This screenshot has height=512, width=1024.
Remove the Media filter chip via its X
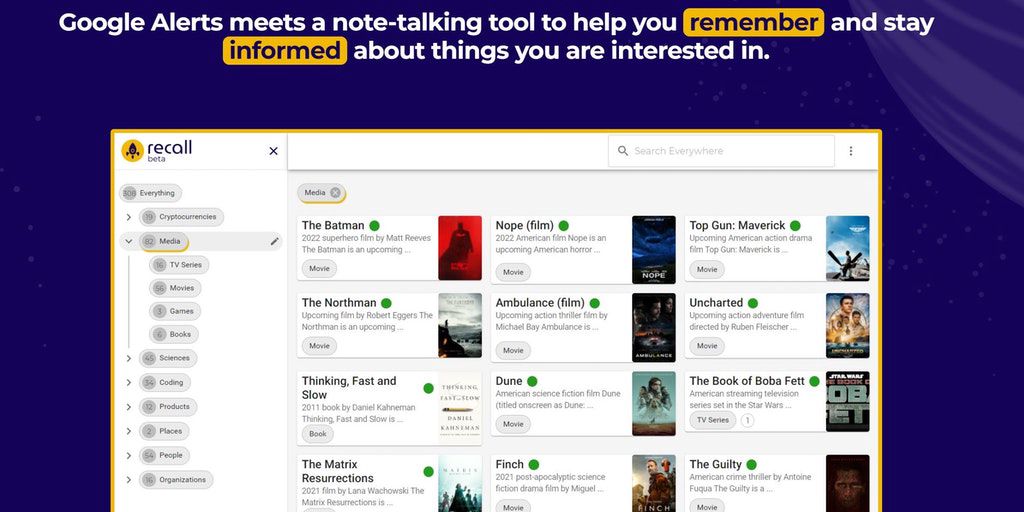pos(335,193)
